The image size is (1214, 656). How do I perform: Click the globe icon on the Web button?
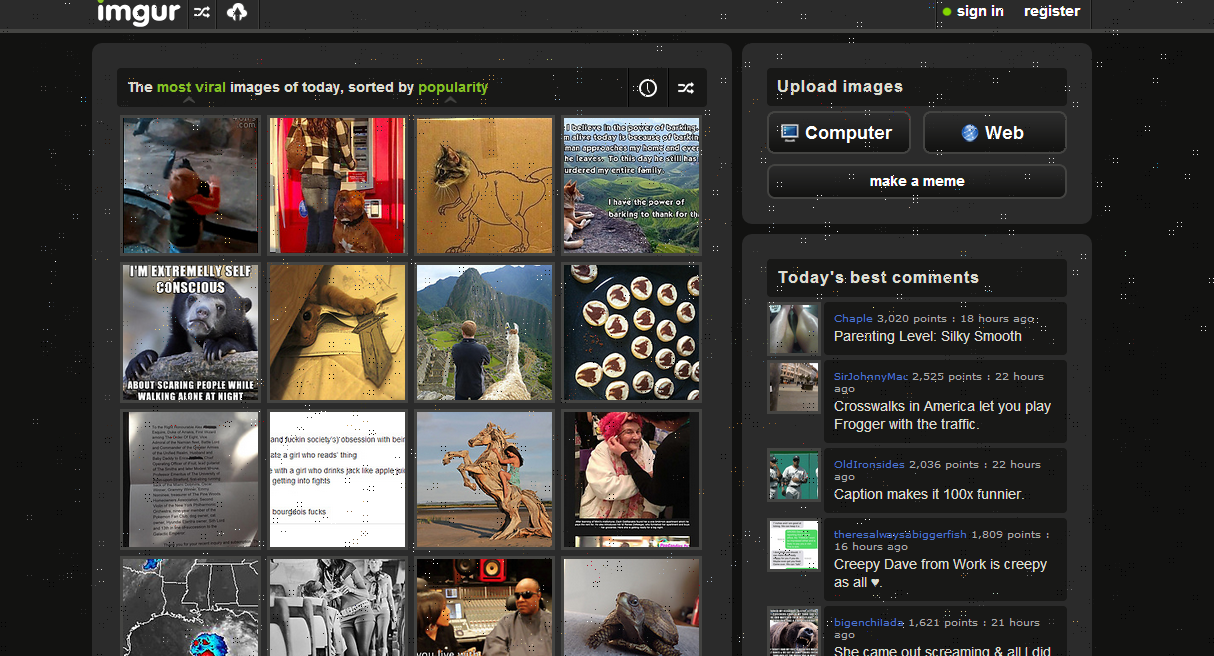pos(969,133)
